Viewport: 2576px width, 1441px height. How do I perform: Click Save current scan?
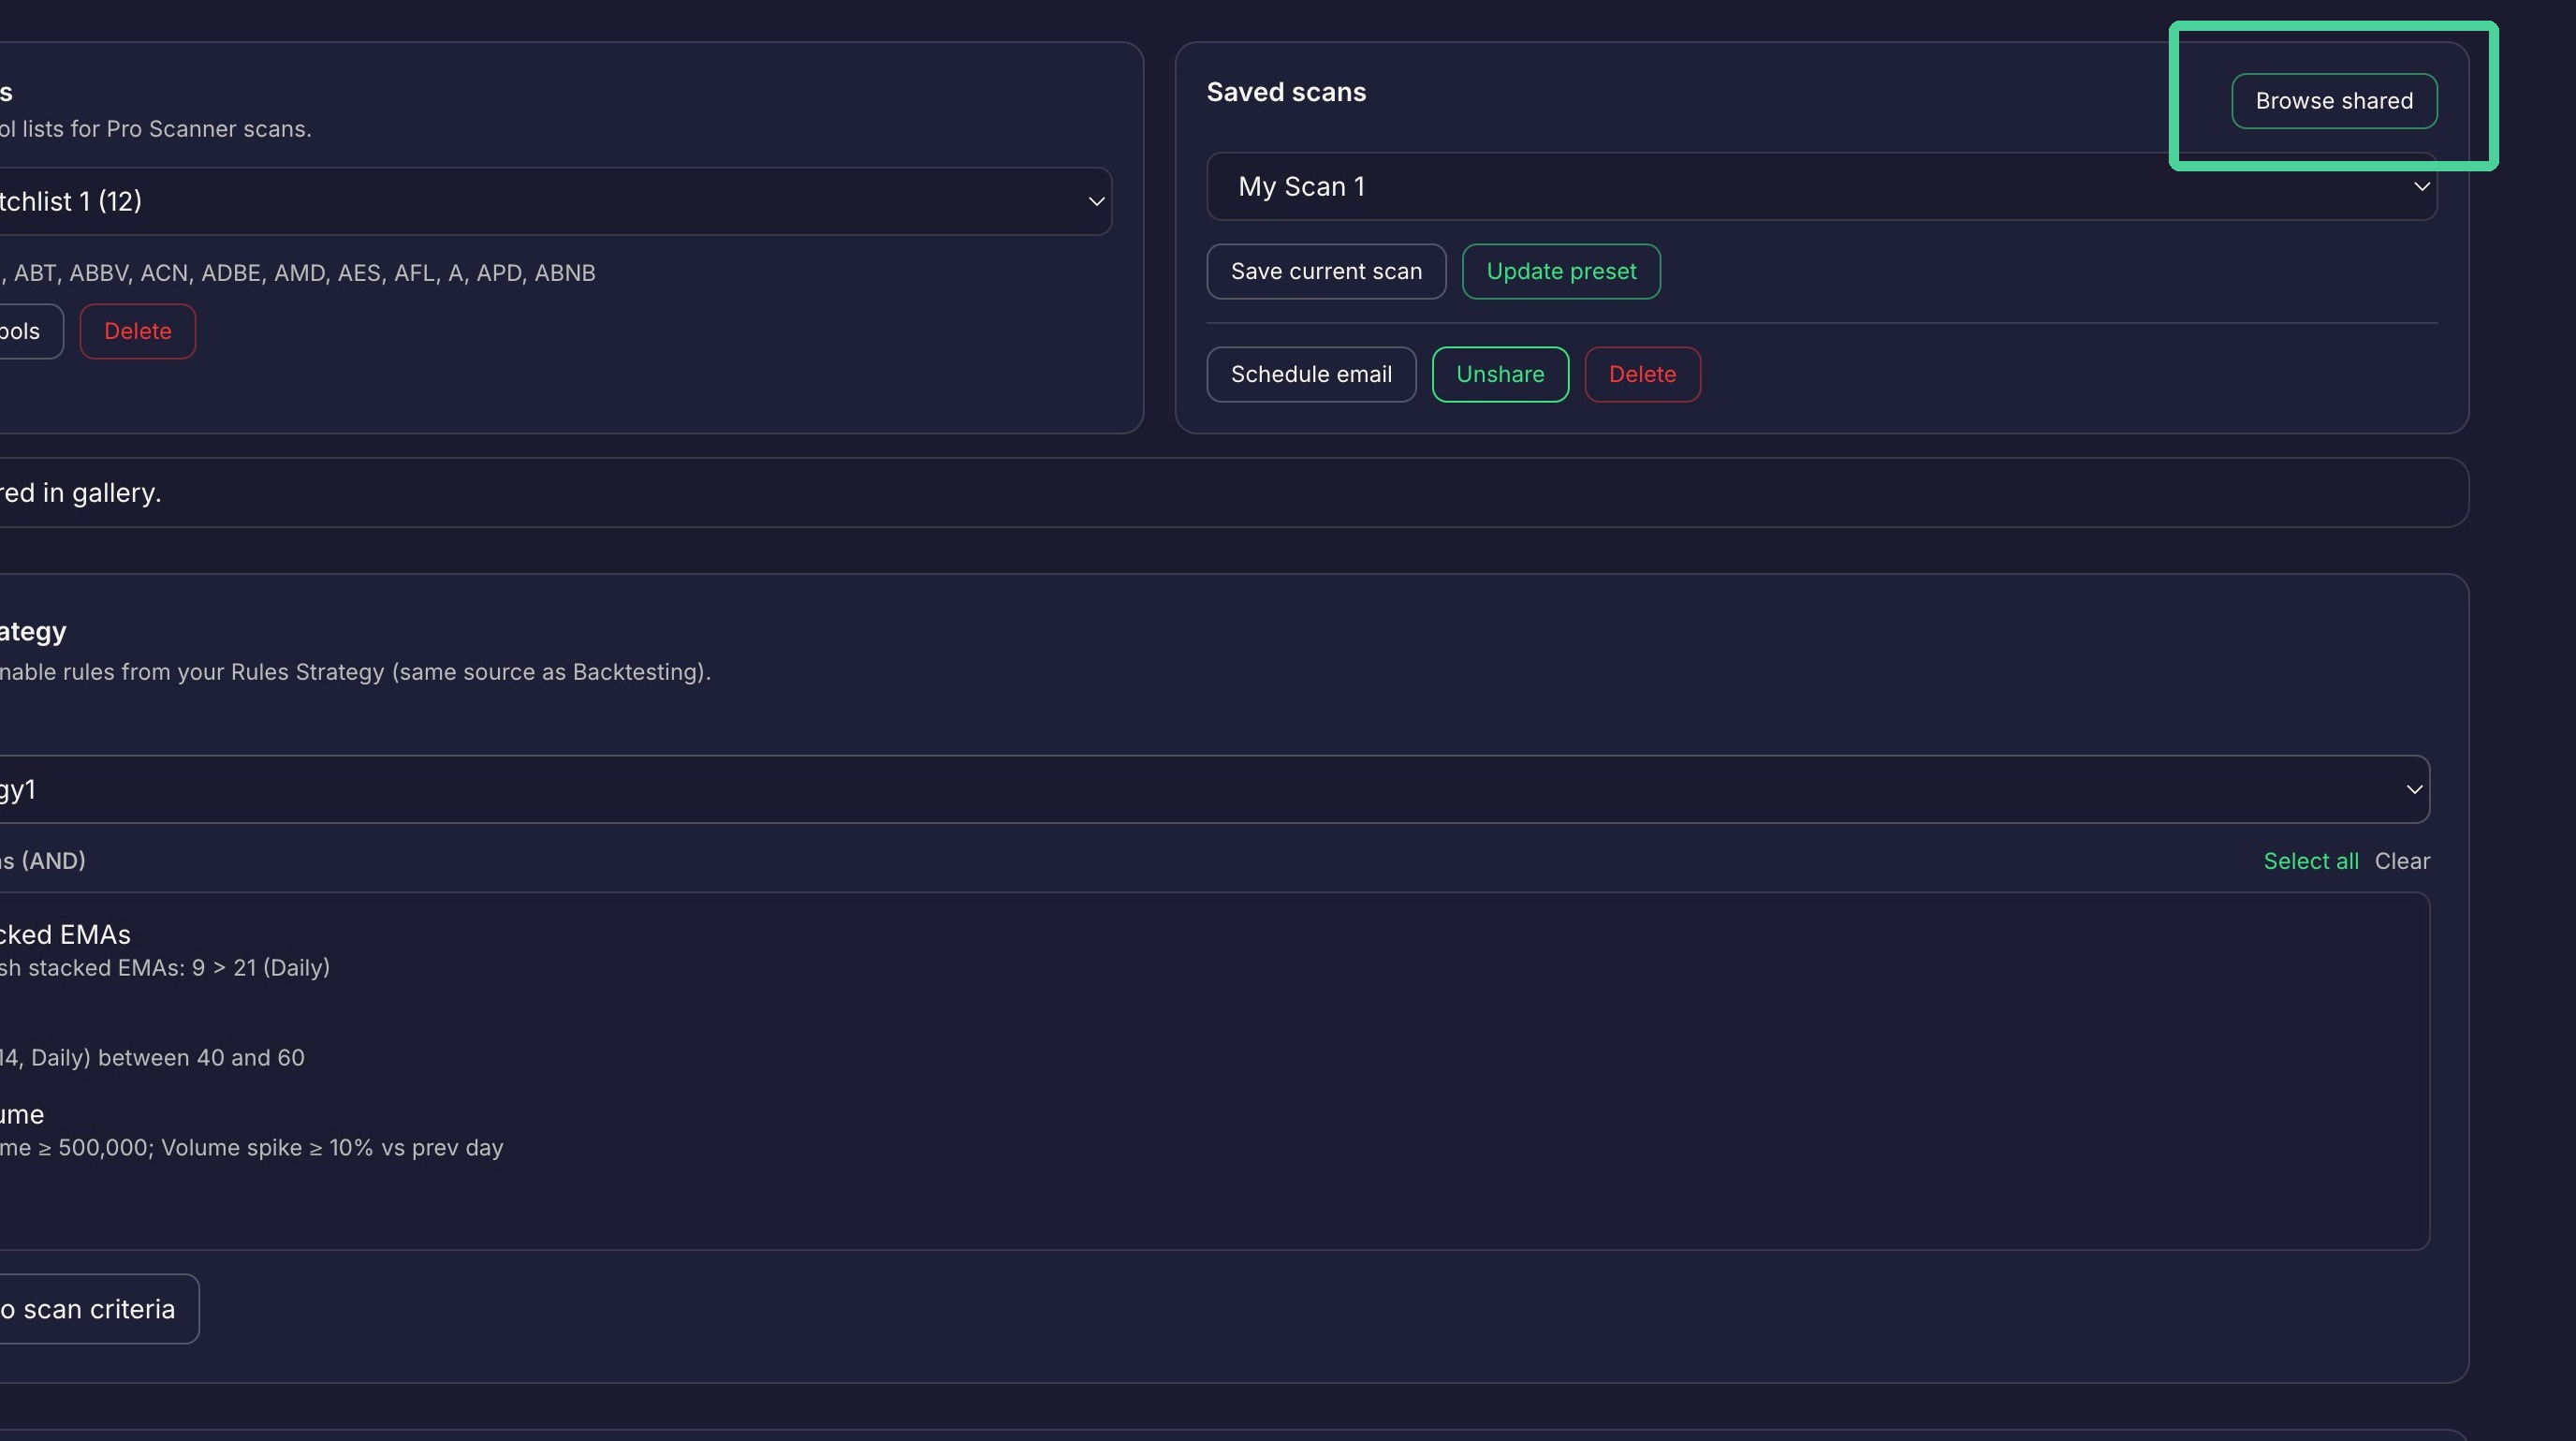pos(1326,271)
